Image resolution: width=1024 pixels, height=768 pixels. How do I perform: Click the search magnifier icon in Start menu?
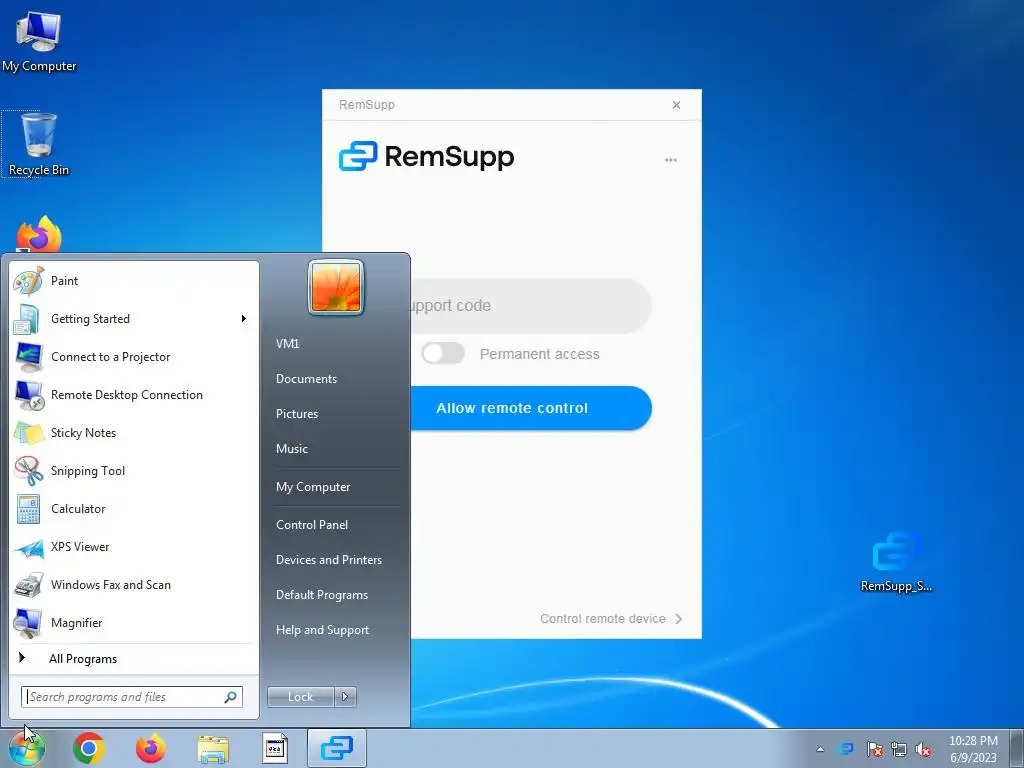[231, 697]
